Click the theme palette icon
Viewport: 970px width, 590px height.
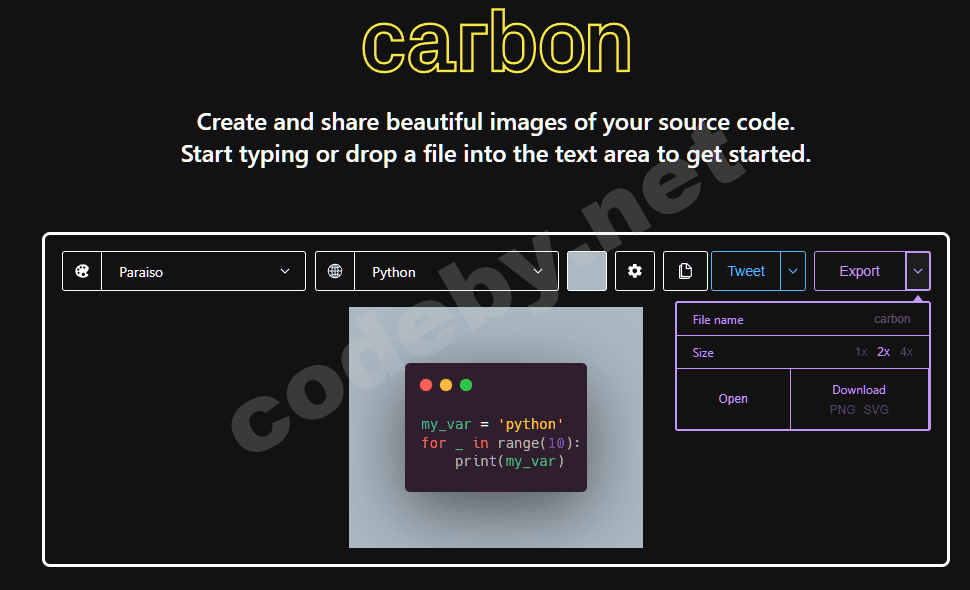(82, 271)
